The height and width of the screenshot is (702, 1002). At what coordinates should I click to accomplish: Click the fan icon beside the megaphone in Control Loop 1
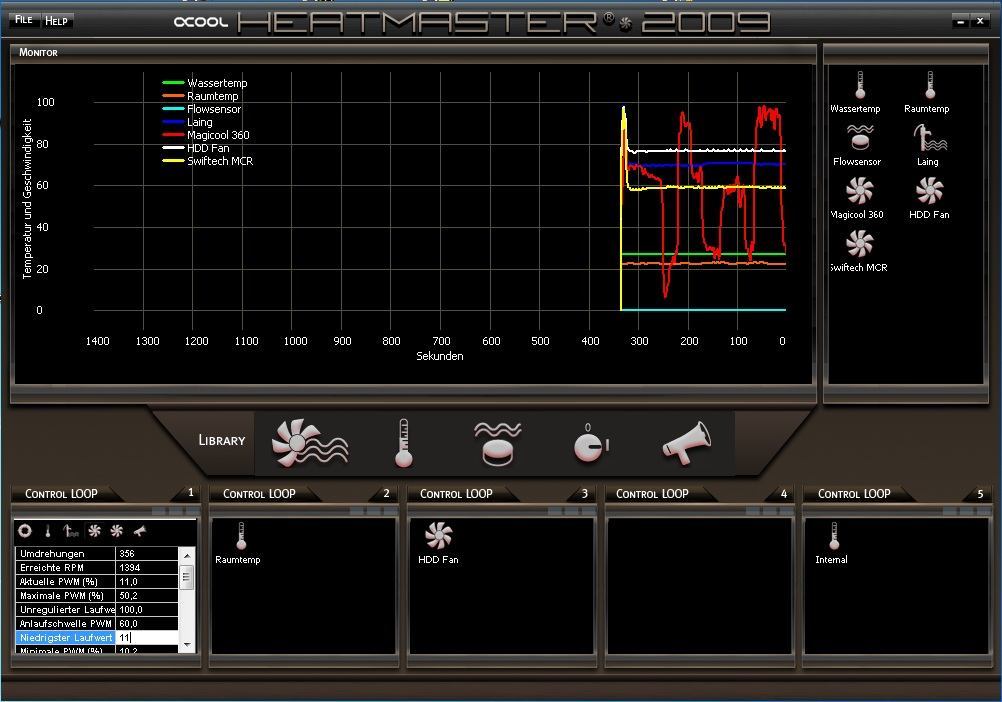click(116, 531)
